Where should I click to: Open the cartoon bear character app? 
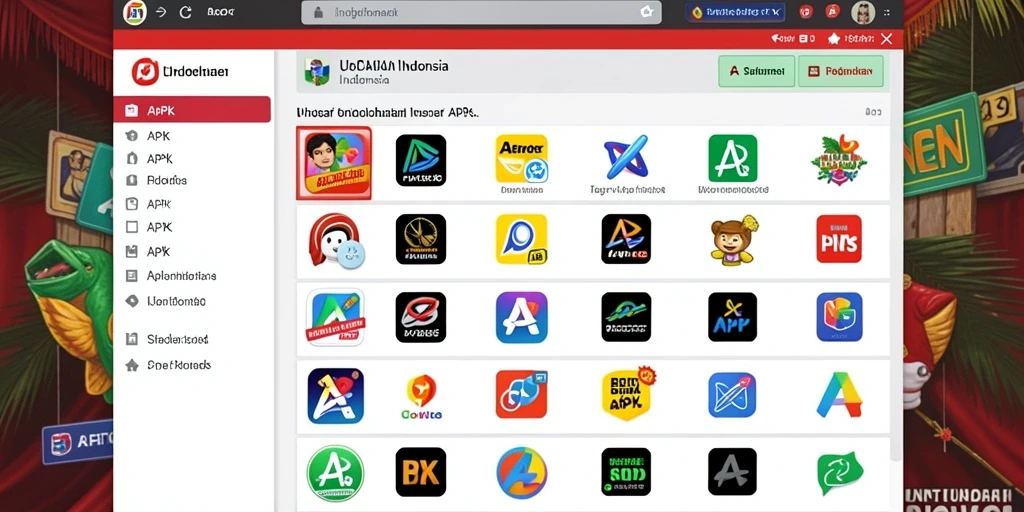point(733,240)
